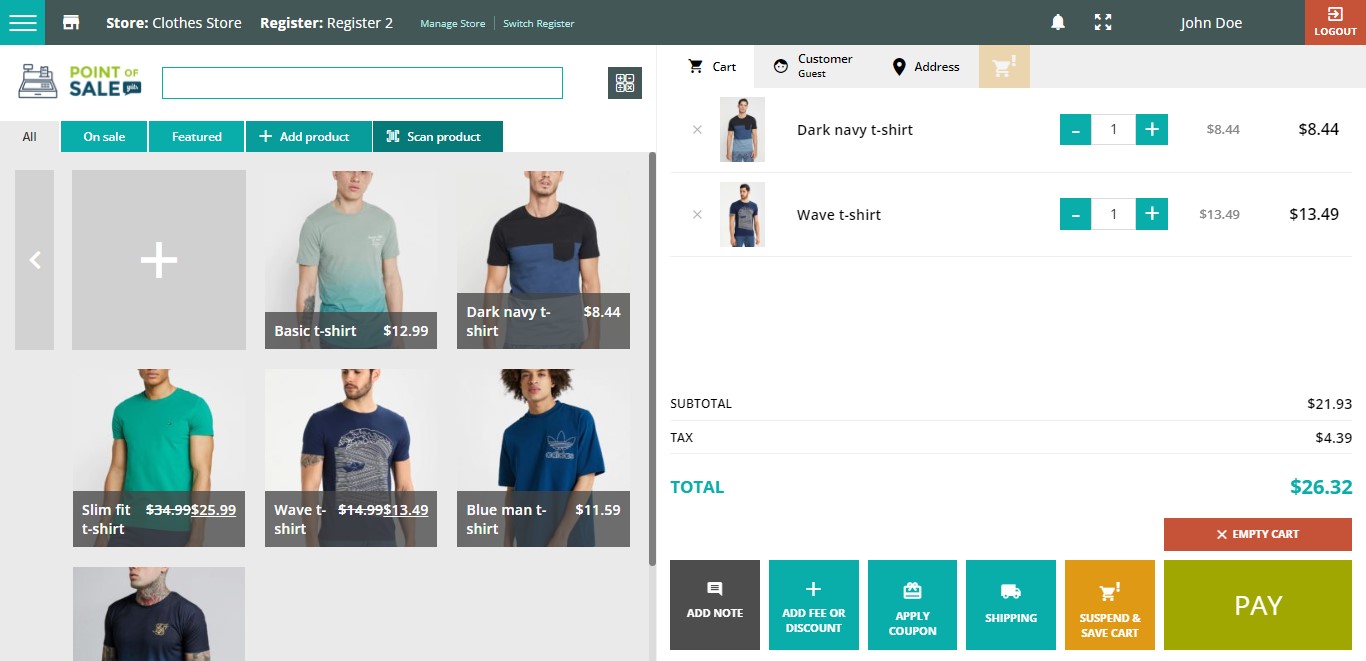The height and width of the screenshot is (661, 1366).
Task: Select Blue man t-shirt product tile
Action: coord(543,458)
